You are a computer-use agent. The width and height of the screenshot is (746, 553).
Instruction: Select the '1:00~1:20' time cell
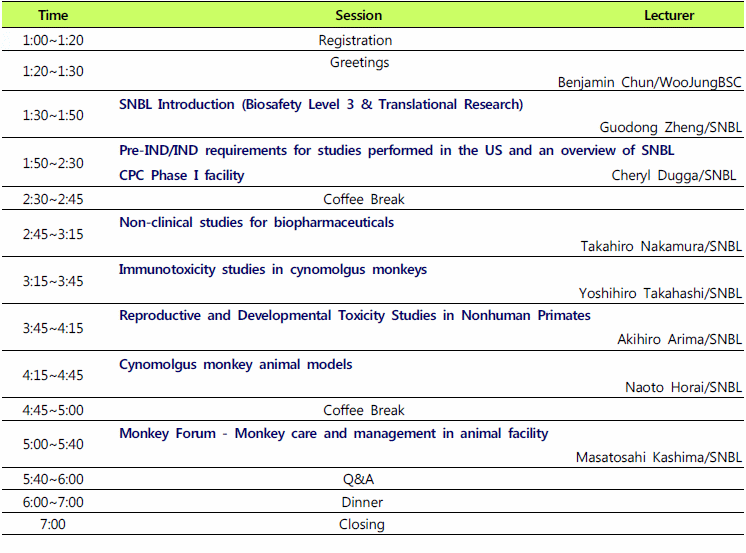coord(53,40)
